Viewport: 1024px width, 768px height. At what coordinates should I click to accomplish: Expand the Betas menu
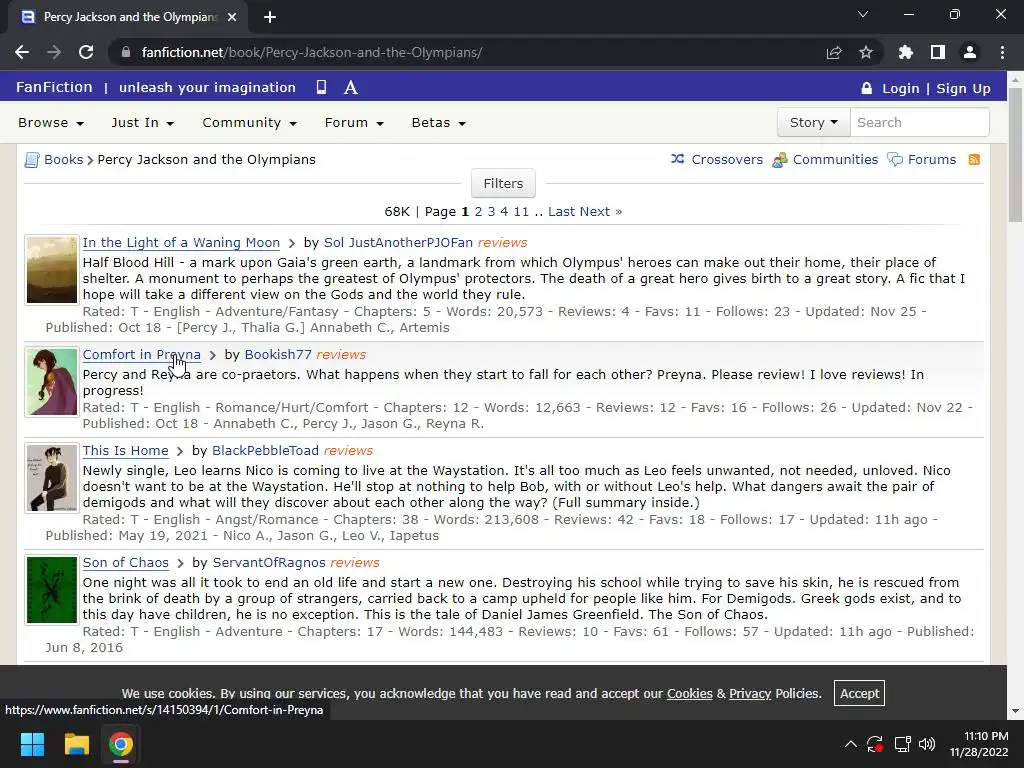438,123
